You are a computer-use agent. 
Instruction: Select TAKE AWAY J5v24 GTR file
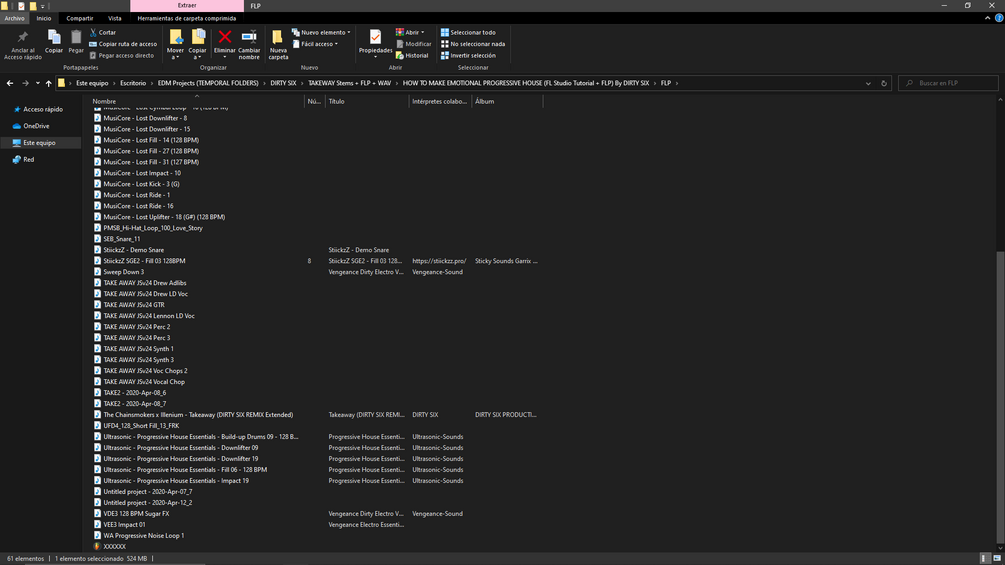click(x=133, y=305)
